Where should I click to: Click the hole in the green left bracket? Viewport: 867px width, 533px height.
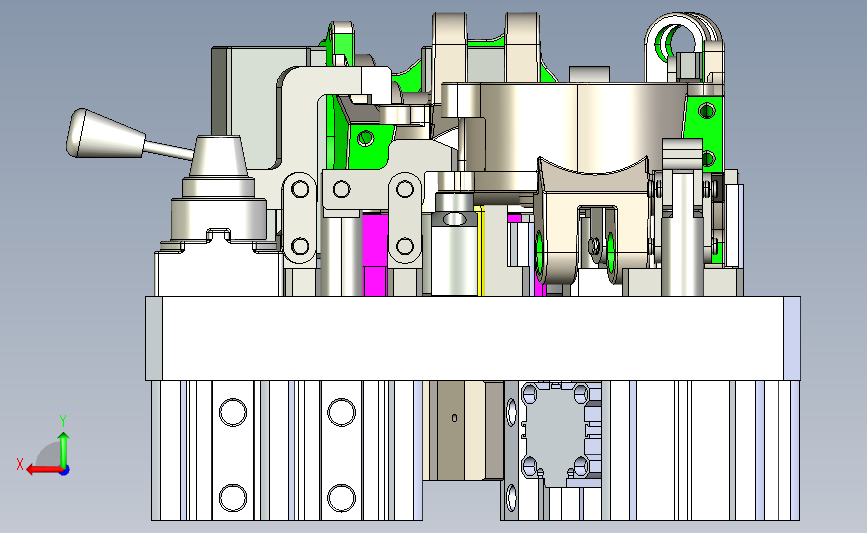pos(365,138)
